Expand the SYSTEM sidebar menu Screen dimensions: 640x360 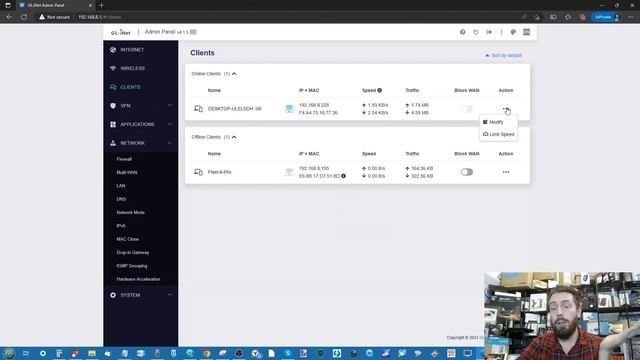[x=140, y=295]
